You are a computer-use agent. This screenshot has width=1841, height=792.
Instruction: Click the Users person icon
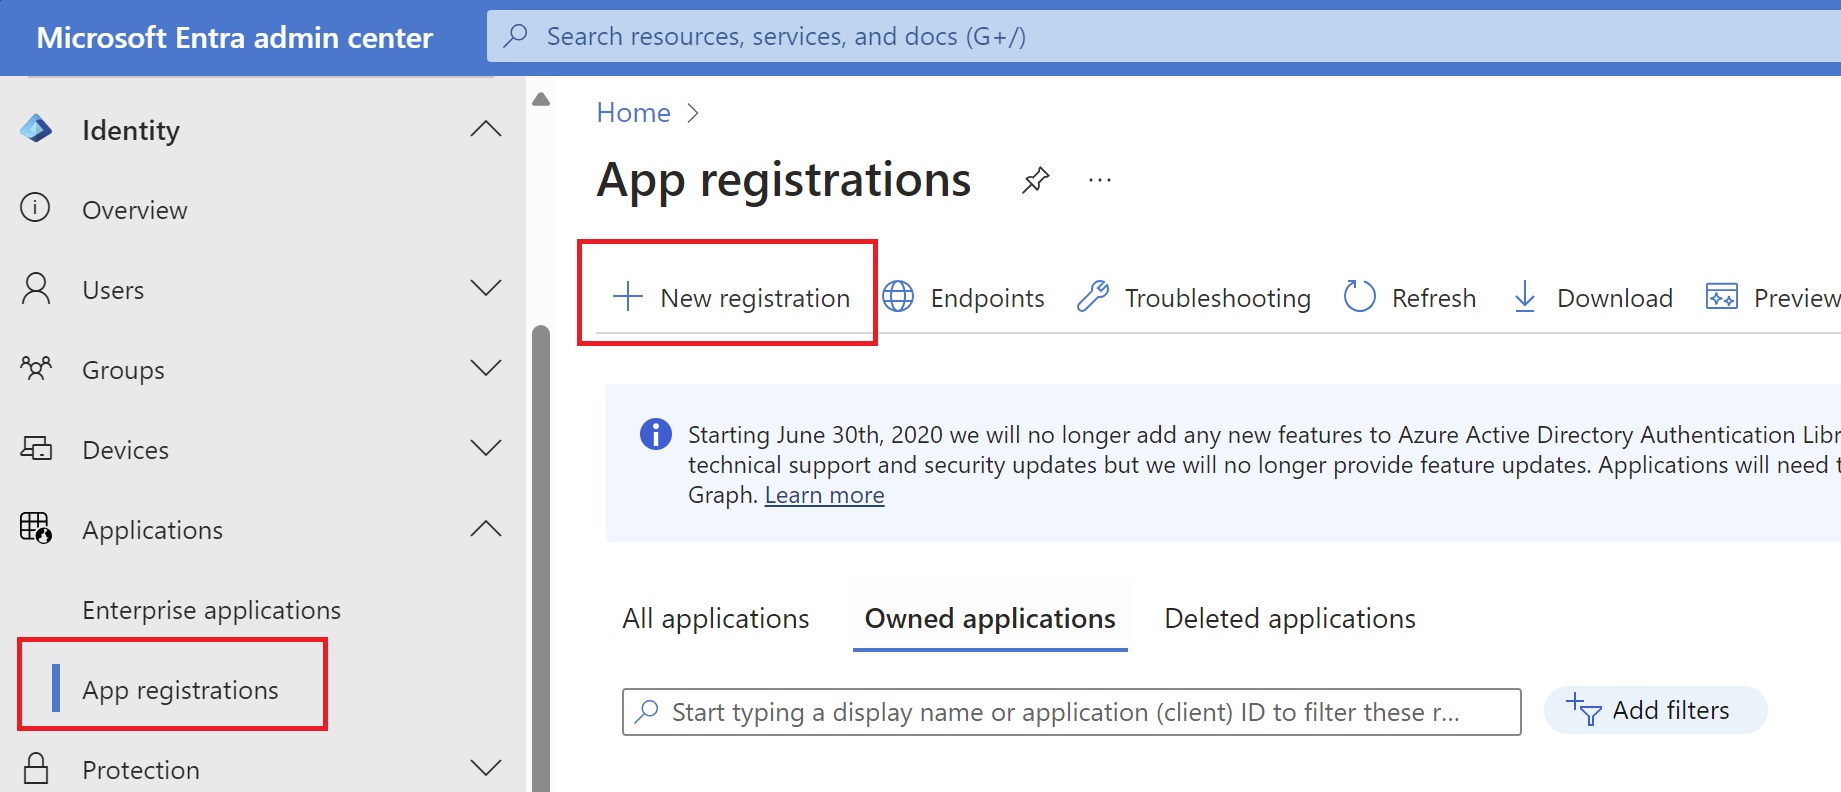point(36,288)
